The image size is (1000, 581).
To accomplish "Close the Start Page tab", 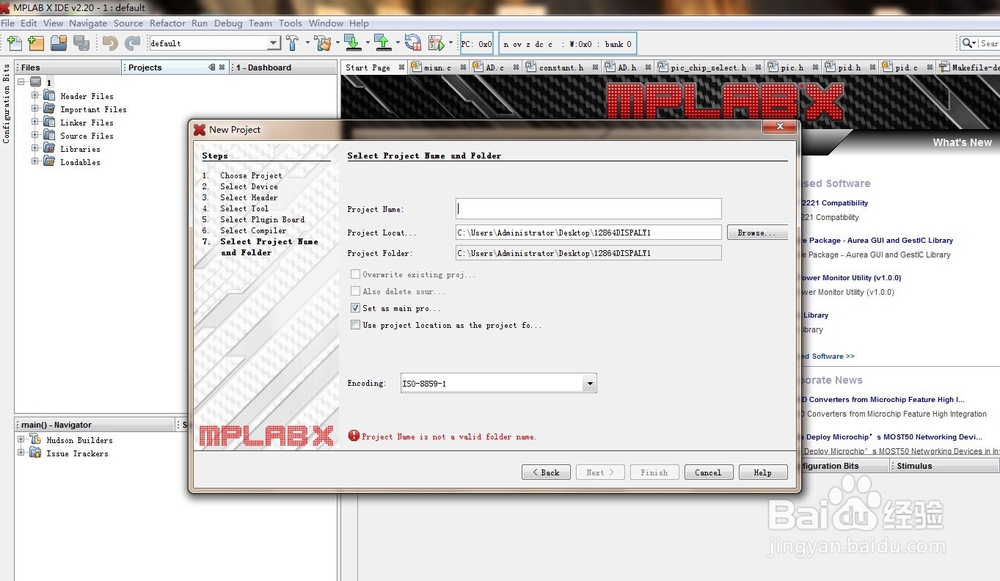I will [401, 67].
